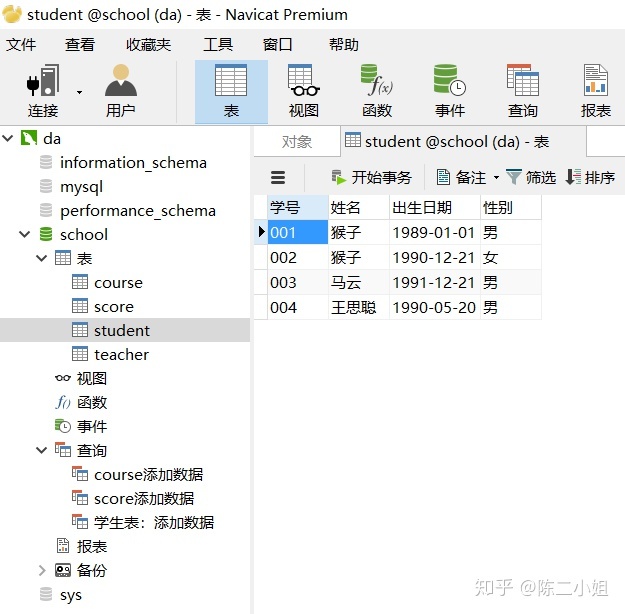625x614 pixels.
Task: Switch to the 对象 tab
Action: (297, 142)
